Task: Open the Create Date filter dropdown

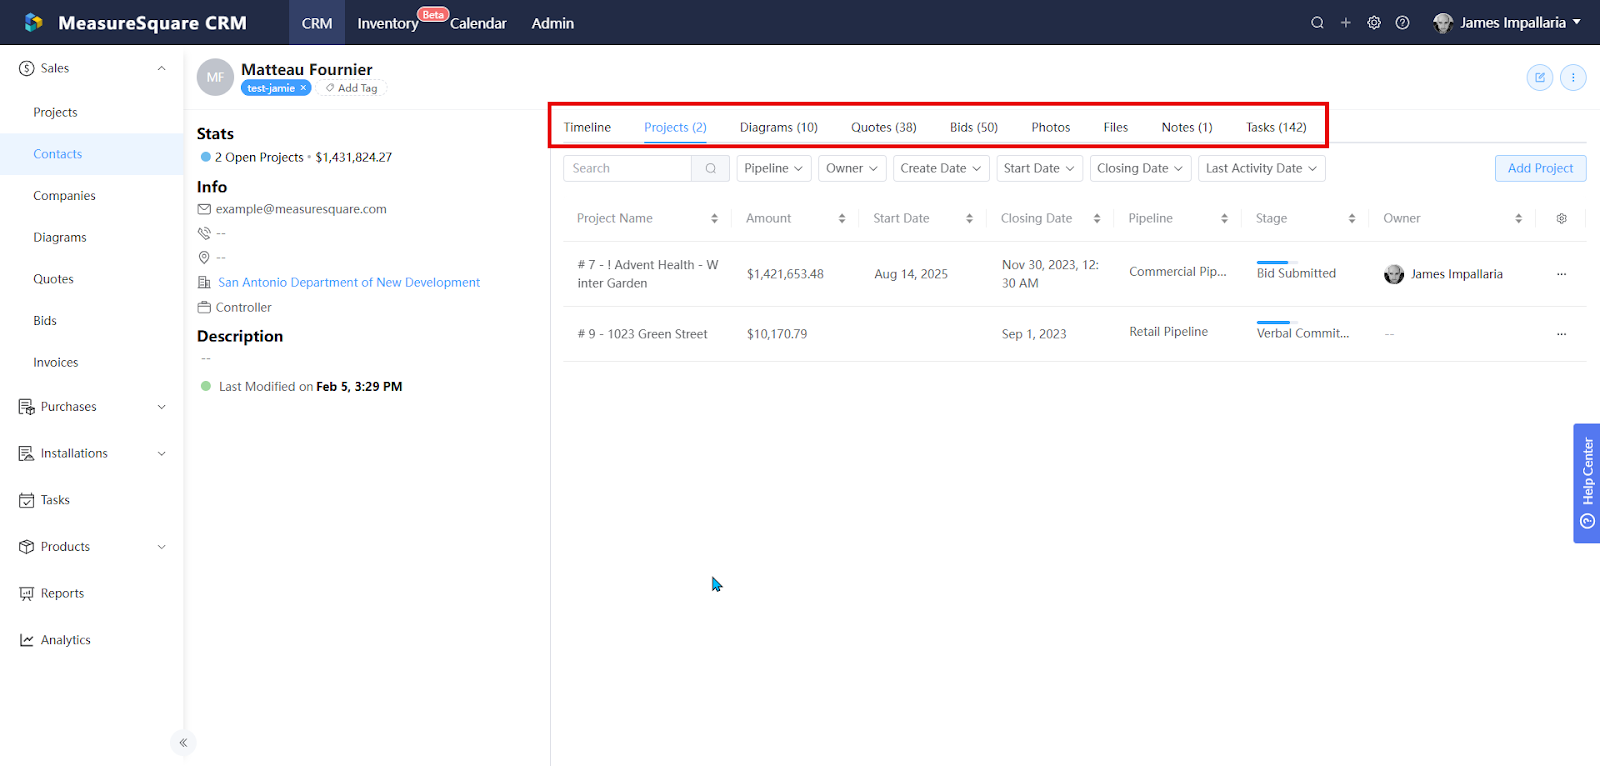Action: click(941, 168)
